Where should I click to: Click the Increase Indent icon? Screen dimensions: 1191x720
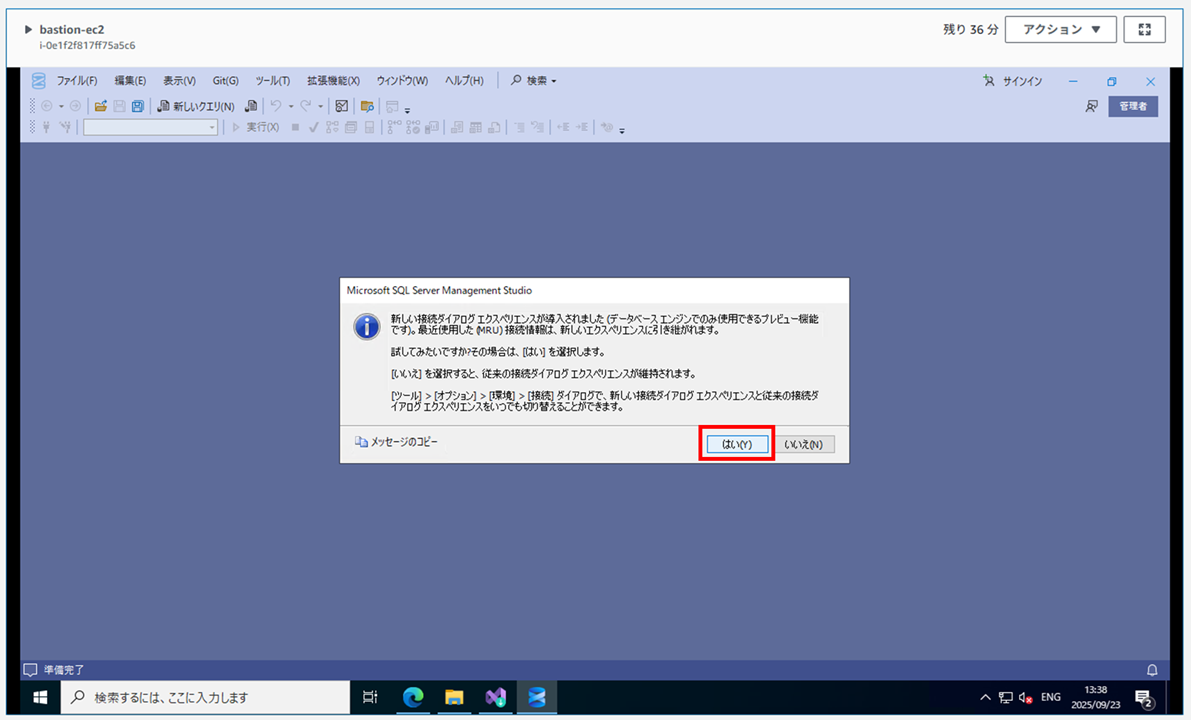[582, 128]
